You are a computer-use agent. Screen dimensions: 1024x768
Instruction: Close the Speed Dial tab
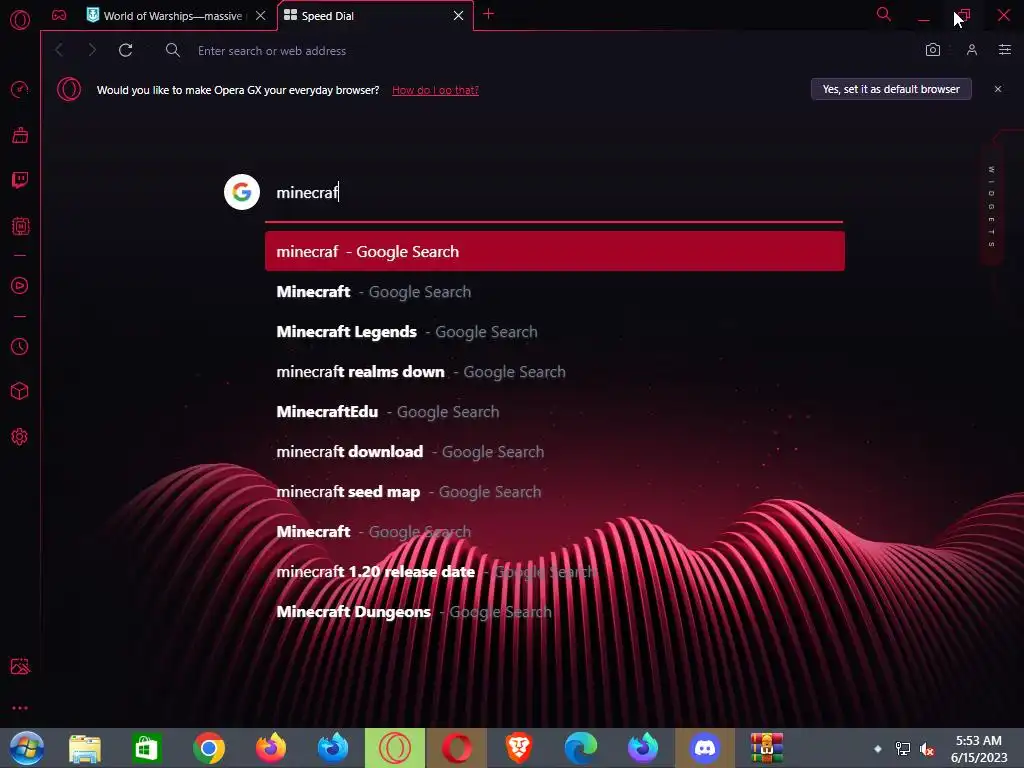(458, 16)
